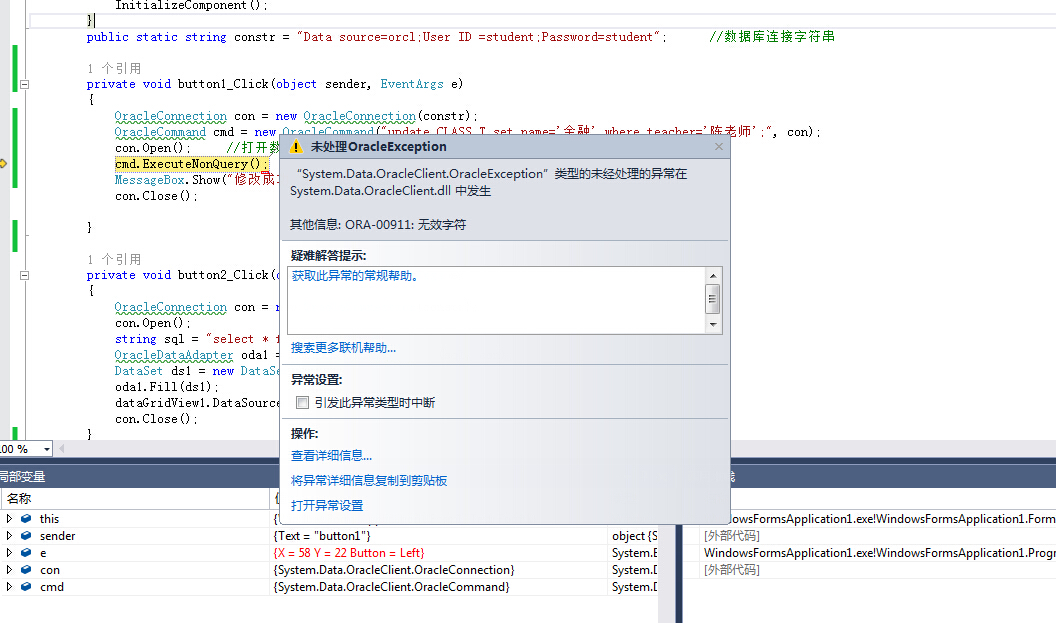Click the variable icon beside 'sender'
This screenshot has width=1056, height=623.
tap(26, 535)
